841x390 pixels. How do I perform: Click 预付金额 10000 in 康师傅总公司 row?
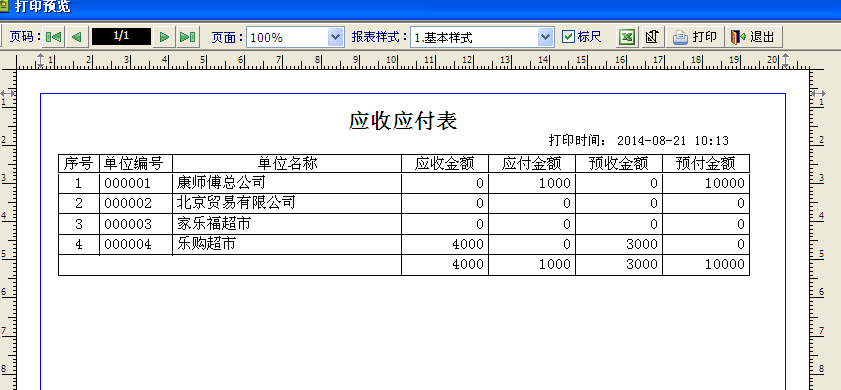725,183
